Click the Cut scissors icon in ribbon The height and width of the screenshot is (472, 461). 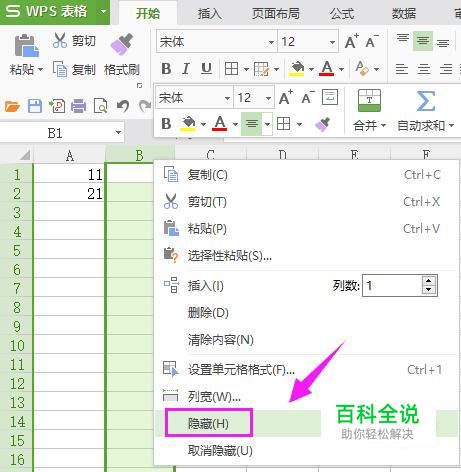(x=60, y=41)
